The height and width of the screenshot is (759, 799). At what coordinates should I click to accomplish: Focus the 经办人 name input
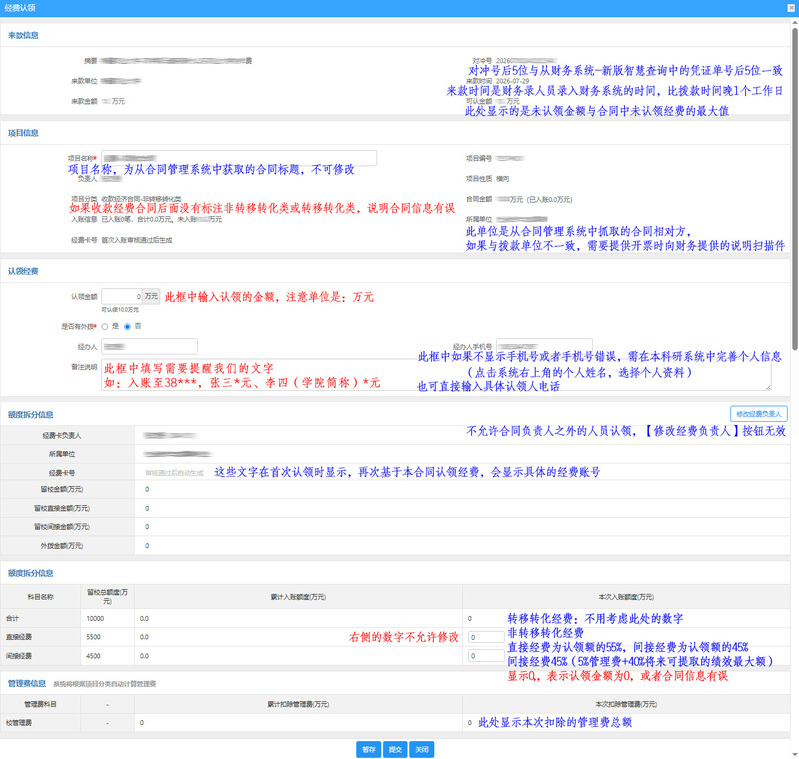[x=149, y=346]
